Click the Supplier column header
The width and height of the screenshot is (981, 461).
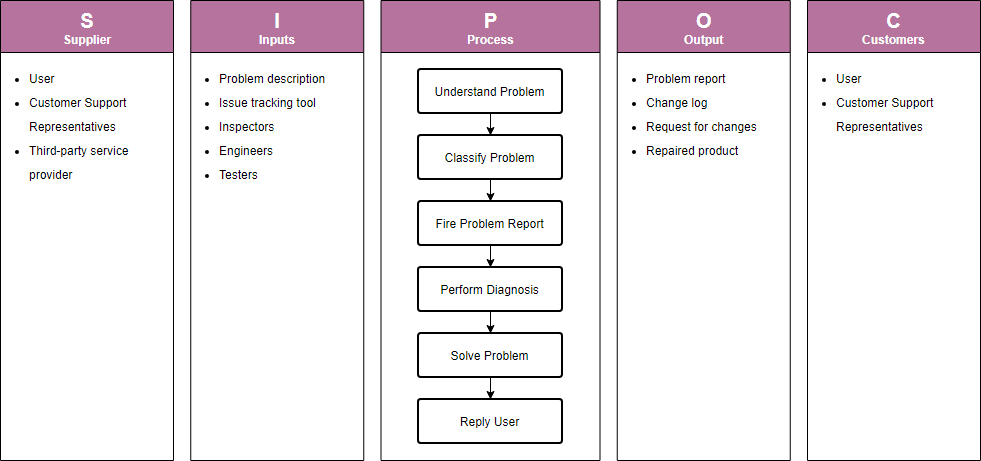pyautogui.click(x=87, y=27)
